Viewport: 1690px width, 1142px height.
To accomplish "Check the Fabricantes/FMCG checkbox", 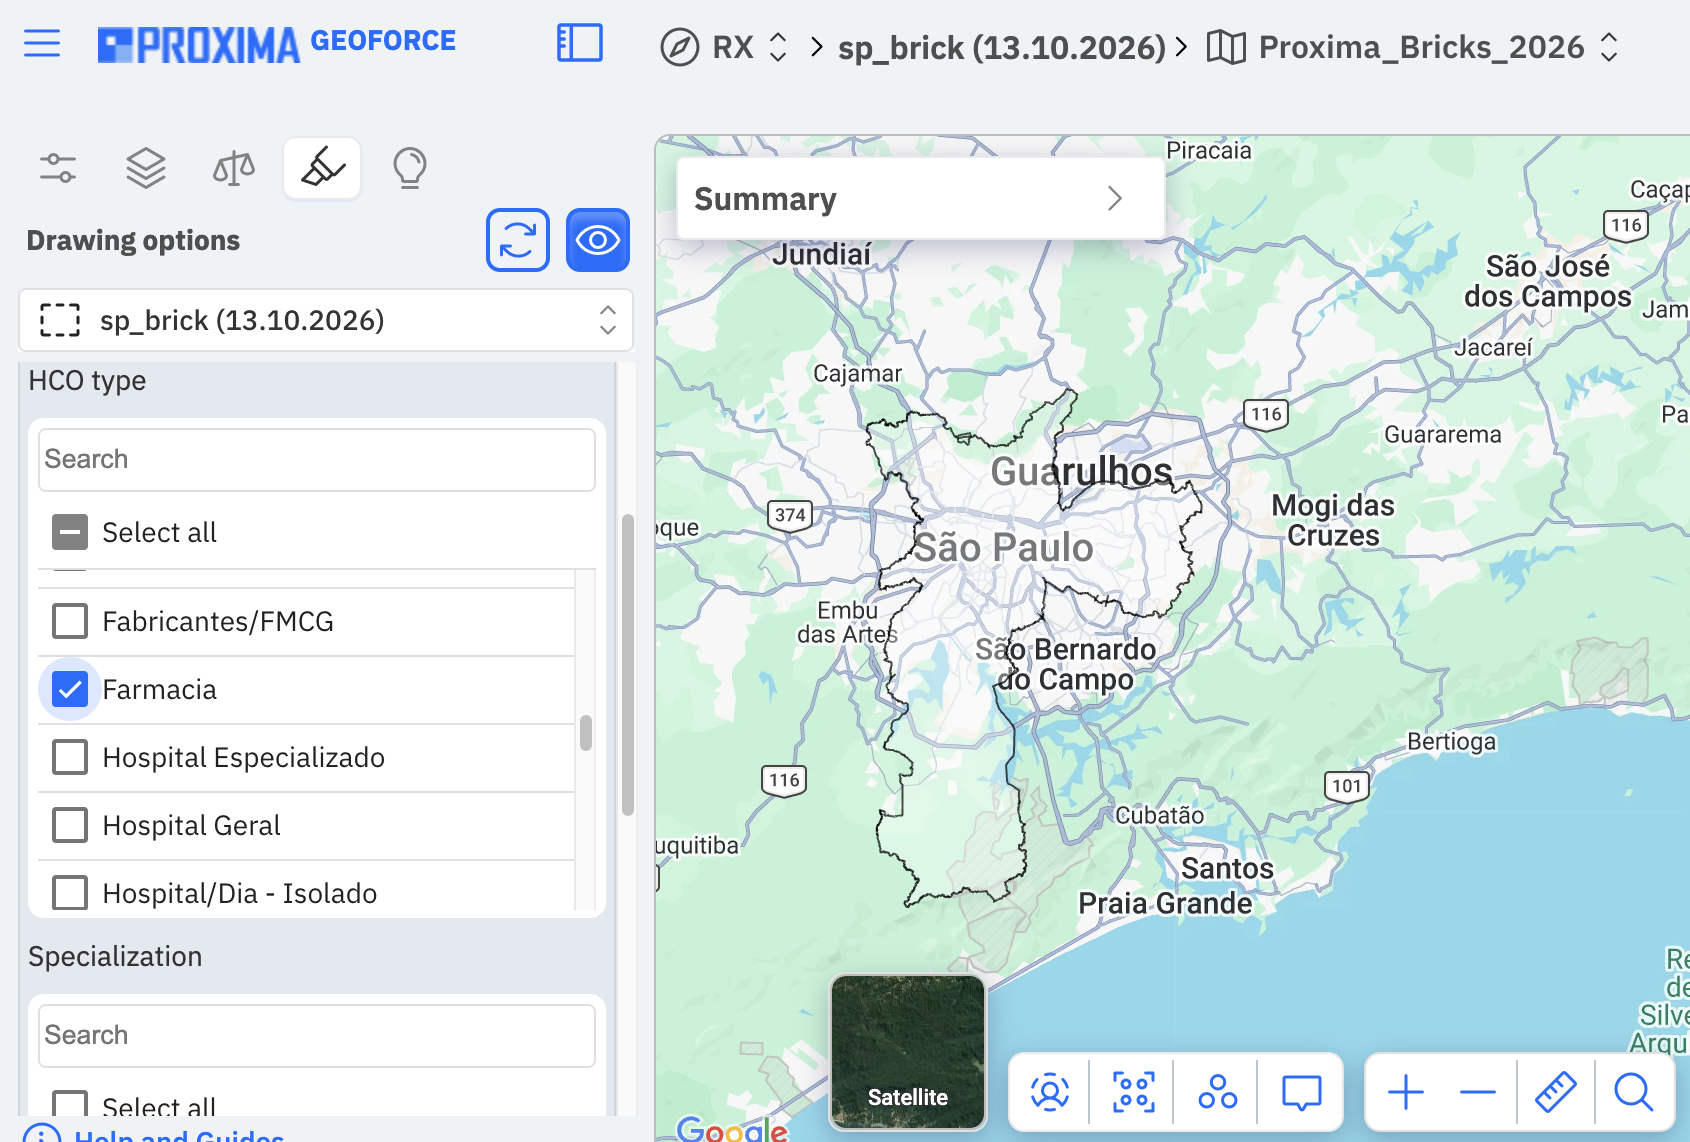I will pos(70,621).
